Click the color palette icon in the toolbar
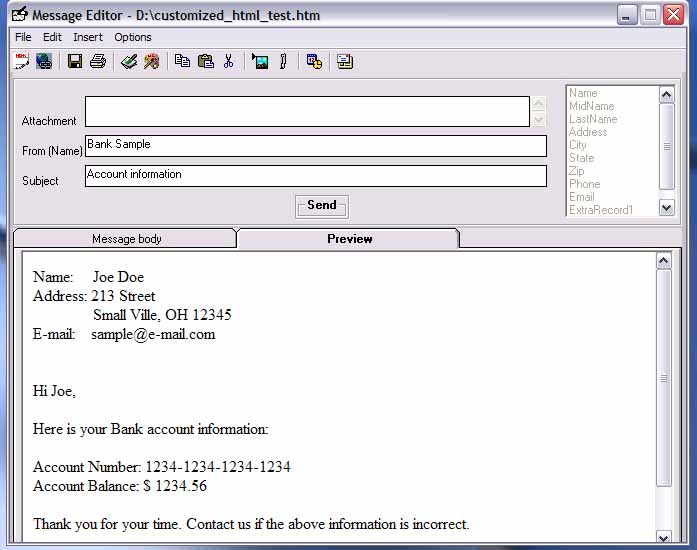Viewport: 697px width, 550px height. point(151,62)
